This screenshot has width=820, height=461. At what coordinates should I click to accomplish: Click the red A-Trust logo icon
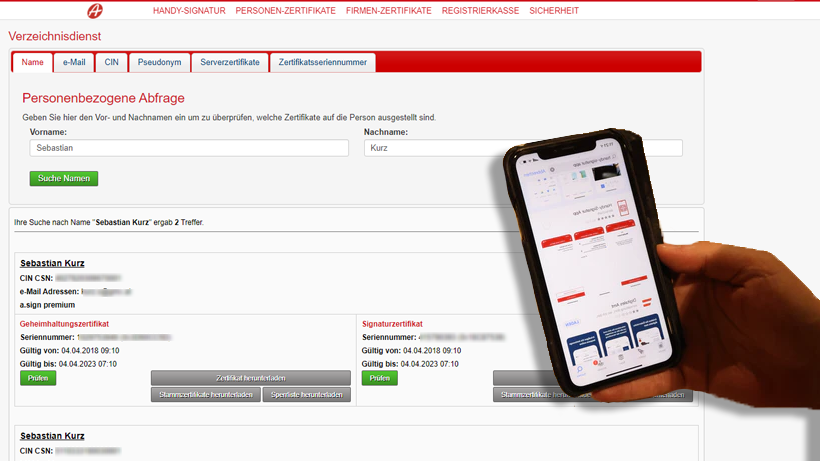tap(96, 9)
